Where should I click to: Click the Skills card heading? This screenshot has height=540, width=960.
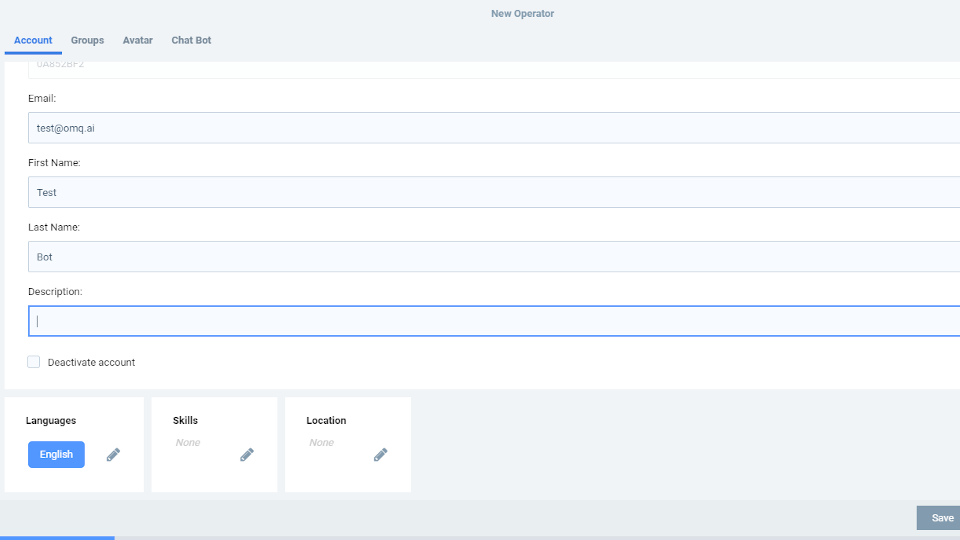(x=185, y=421)
